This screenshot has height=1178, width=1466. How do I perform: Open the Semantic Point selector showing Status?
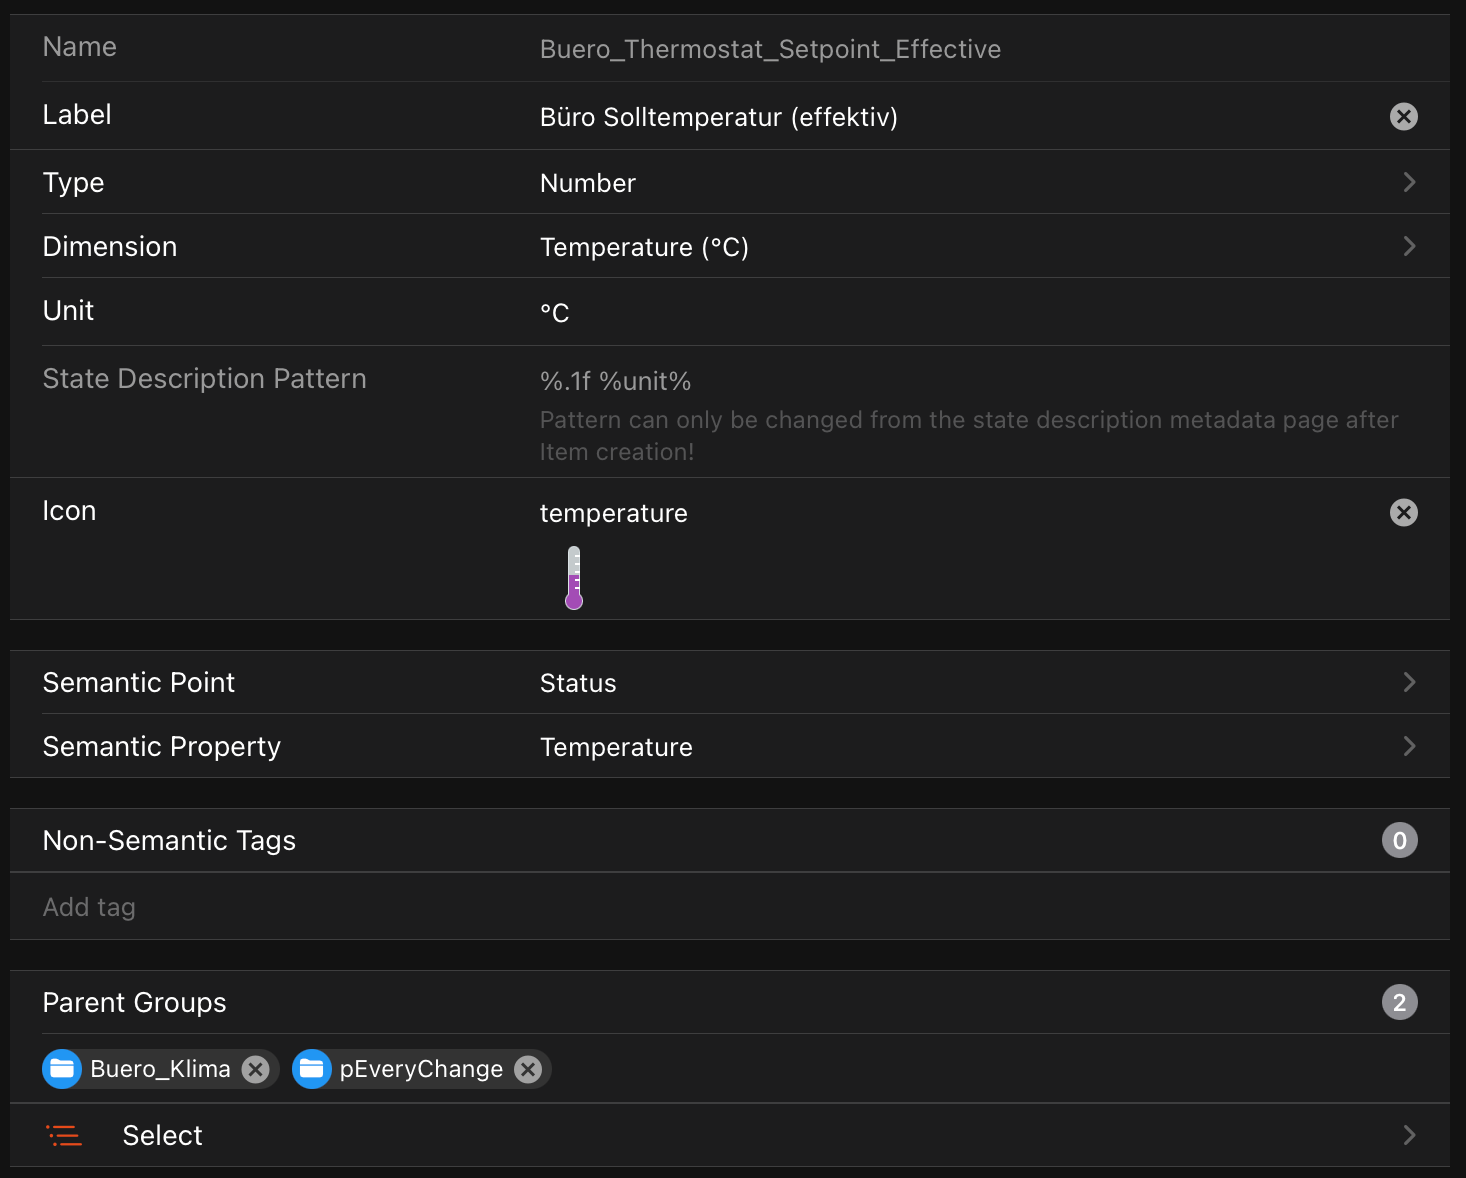[1409, 682]
